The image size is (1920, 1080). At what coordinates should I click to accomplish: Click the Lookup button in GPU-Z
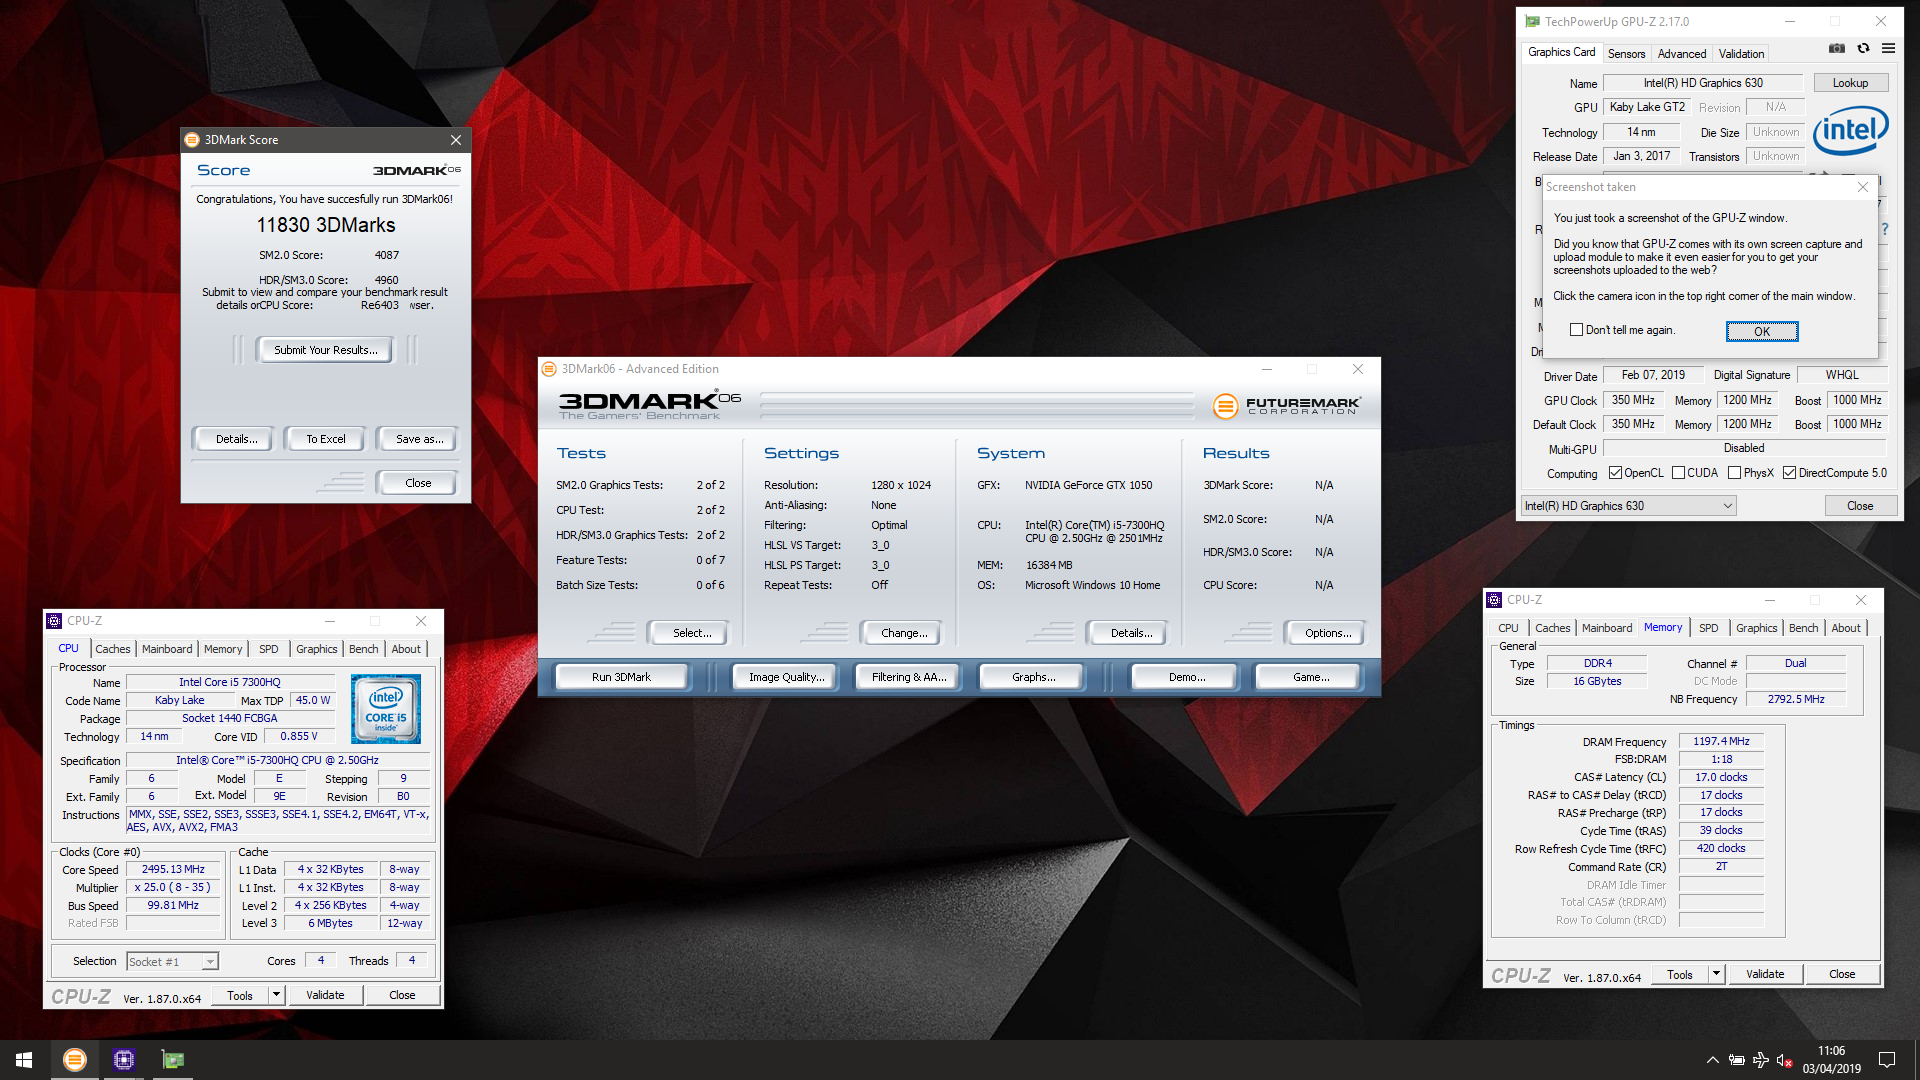click(1850, 83)
